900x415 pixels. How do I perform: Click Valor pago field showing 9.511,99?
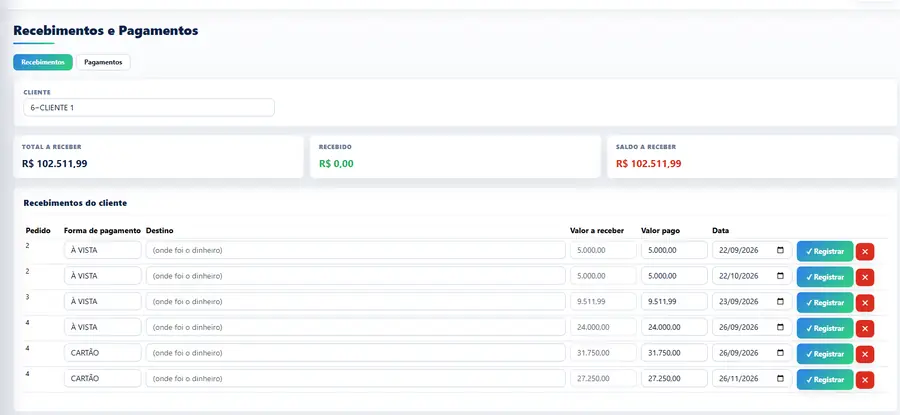674,301
